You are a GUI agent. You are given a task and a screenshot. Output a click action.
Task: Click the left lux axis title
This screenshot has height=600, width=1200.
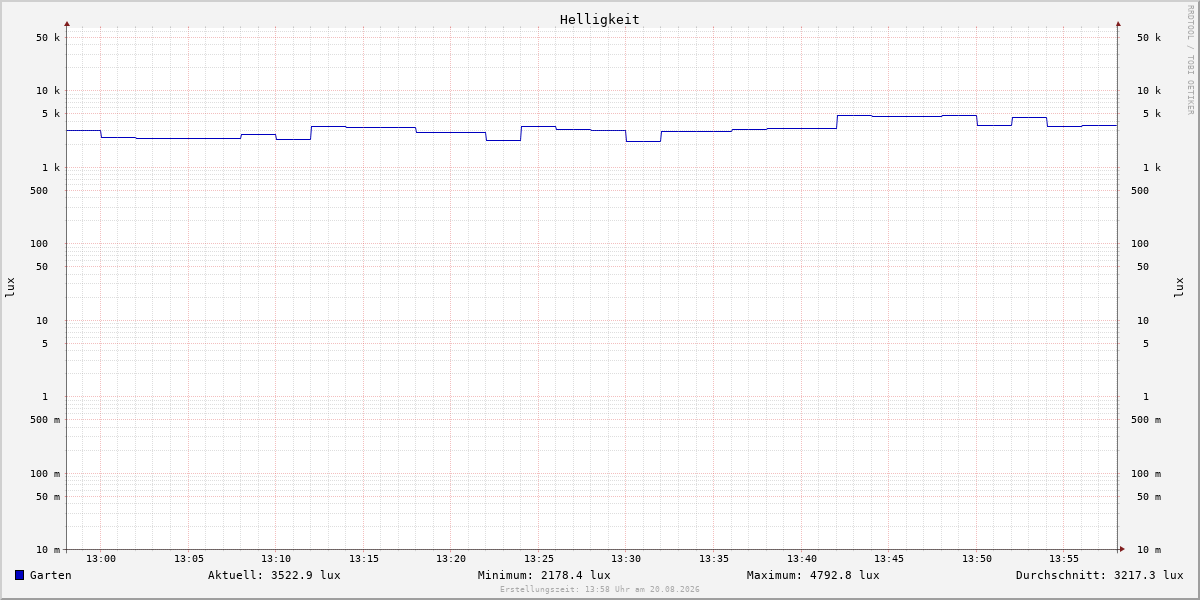click(x=10, y=288)
